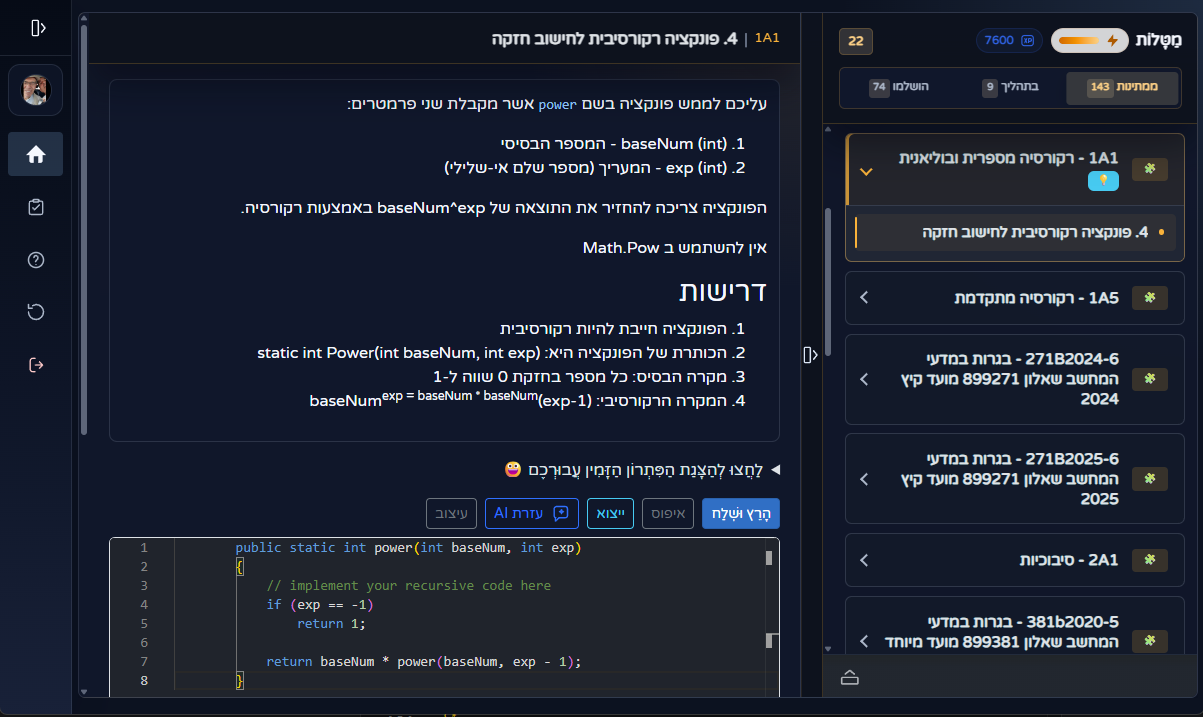Image resolution: width=1203 pixels, height=717 pixels.
Task: Expand the 271B2025-6 exam group chevron
Action: point(864,479)
